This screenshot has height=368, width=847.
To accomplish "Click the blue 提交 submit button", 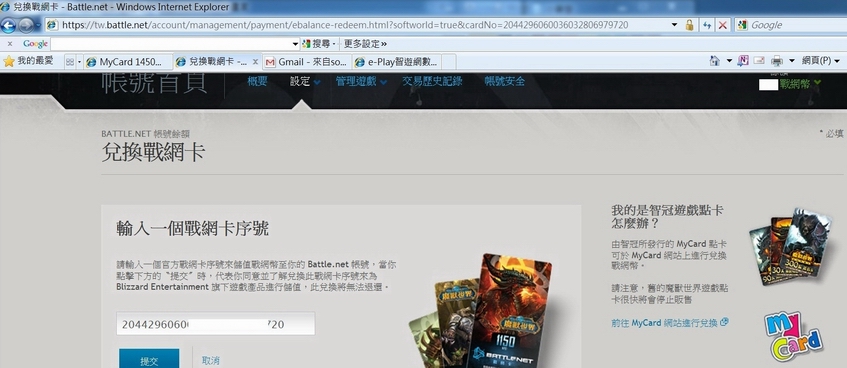I will (149, 360).
